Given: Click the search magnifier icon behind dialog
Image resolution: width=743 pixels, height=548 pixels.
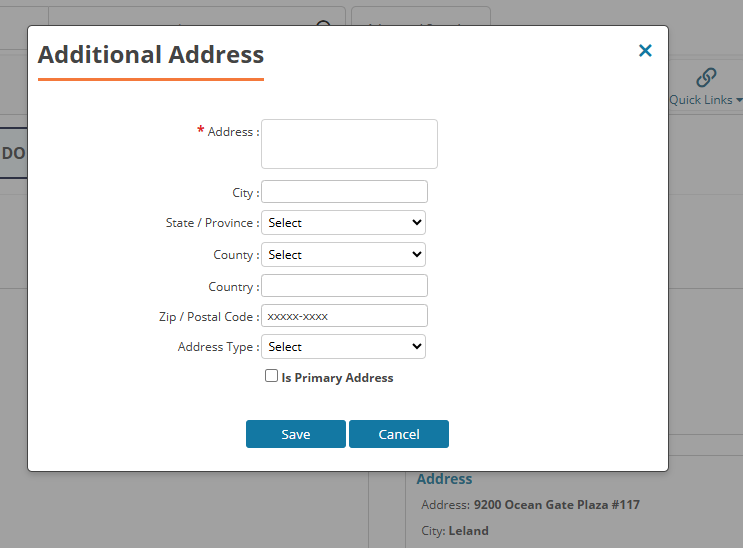Looking at the screenshot, I should 323,22.
